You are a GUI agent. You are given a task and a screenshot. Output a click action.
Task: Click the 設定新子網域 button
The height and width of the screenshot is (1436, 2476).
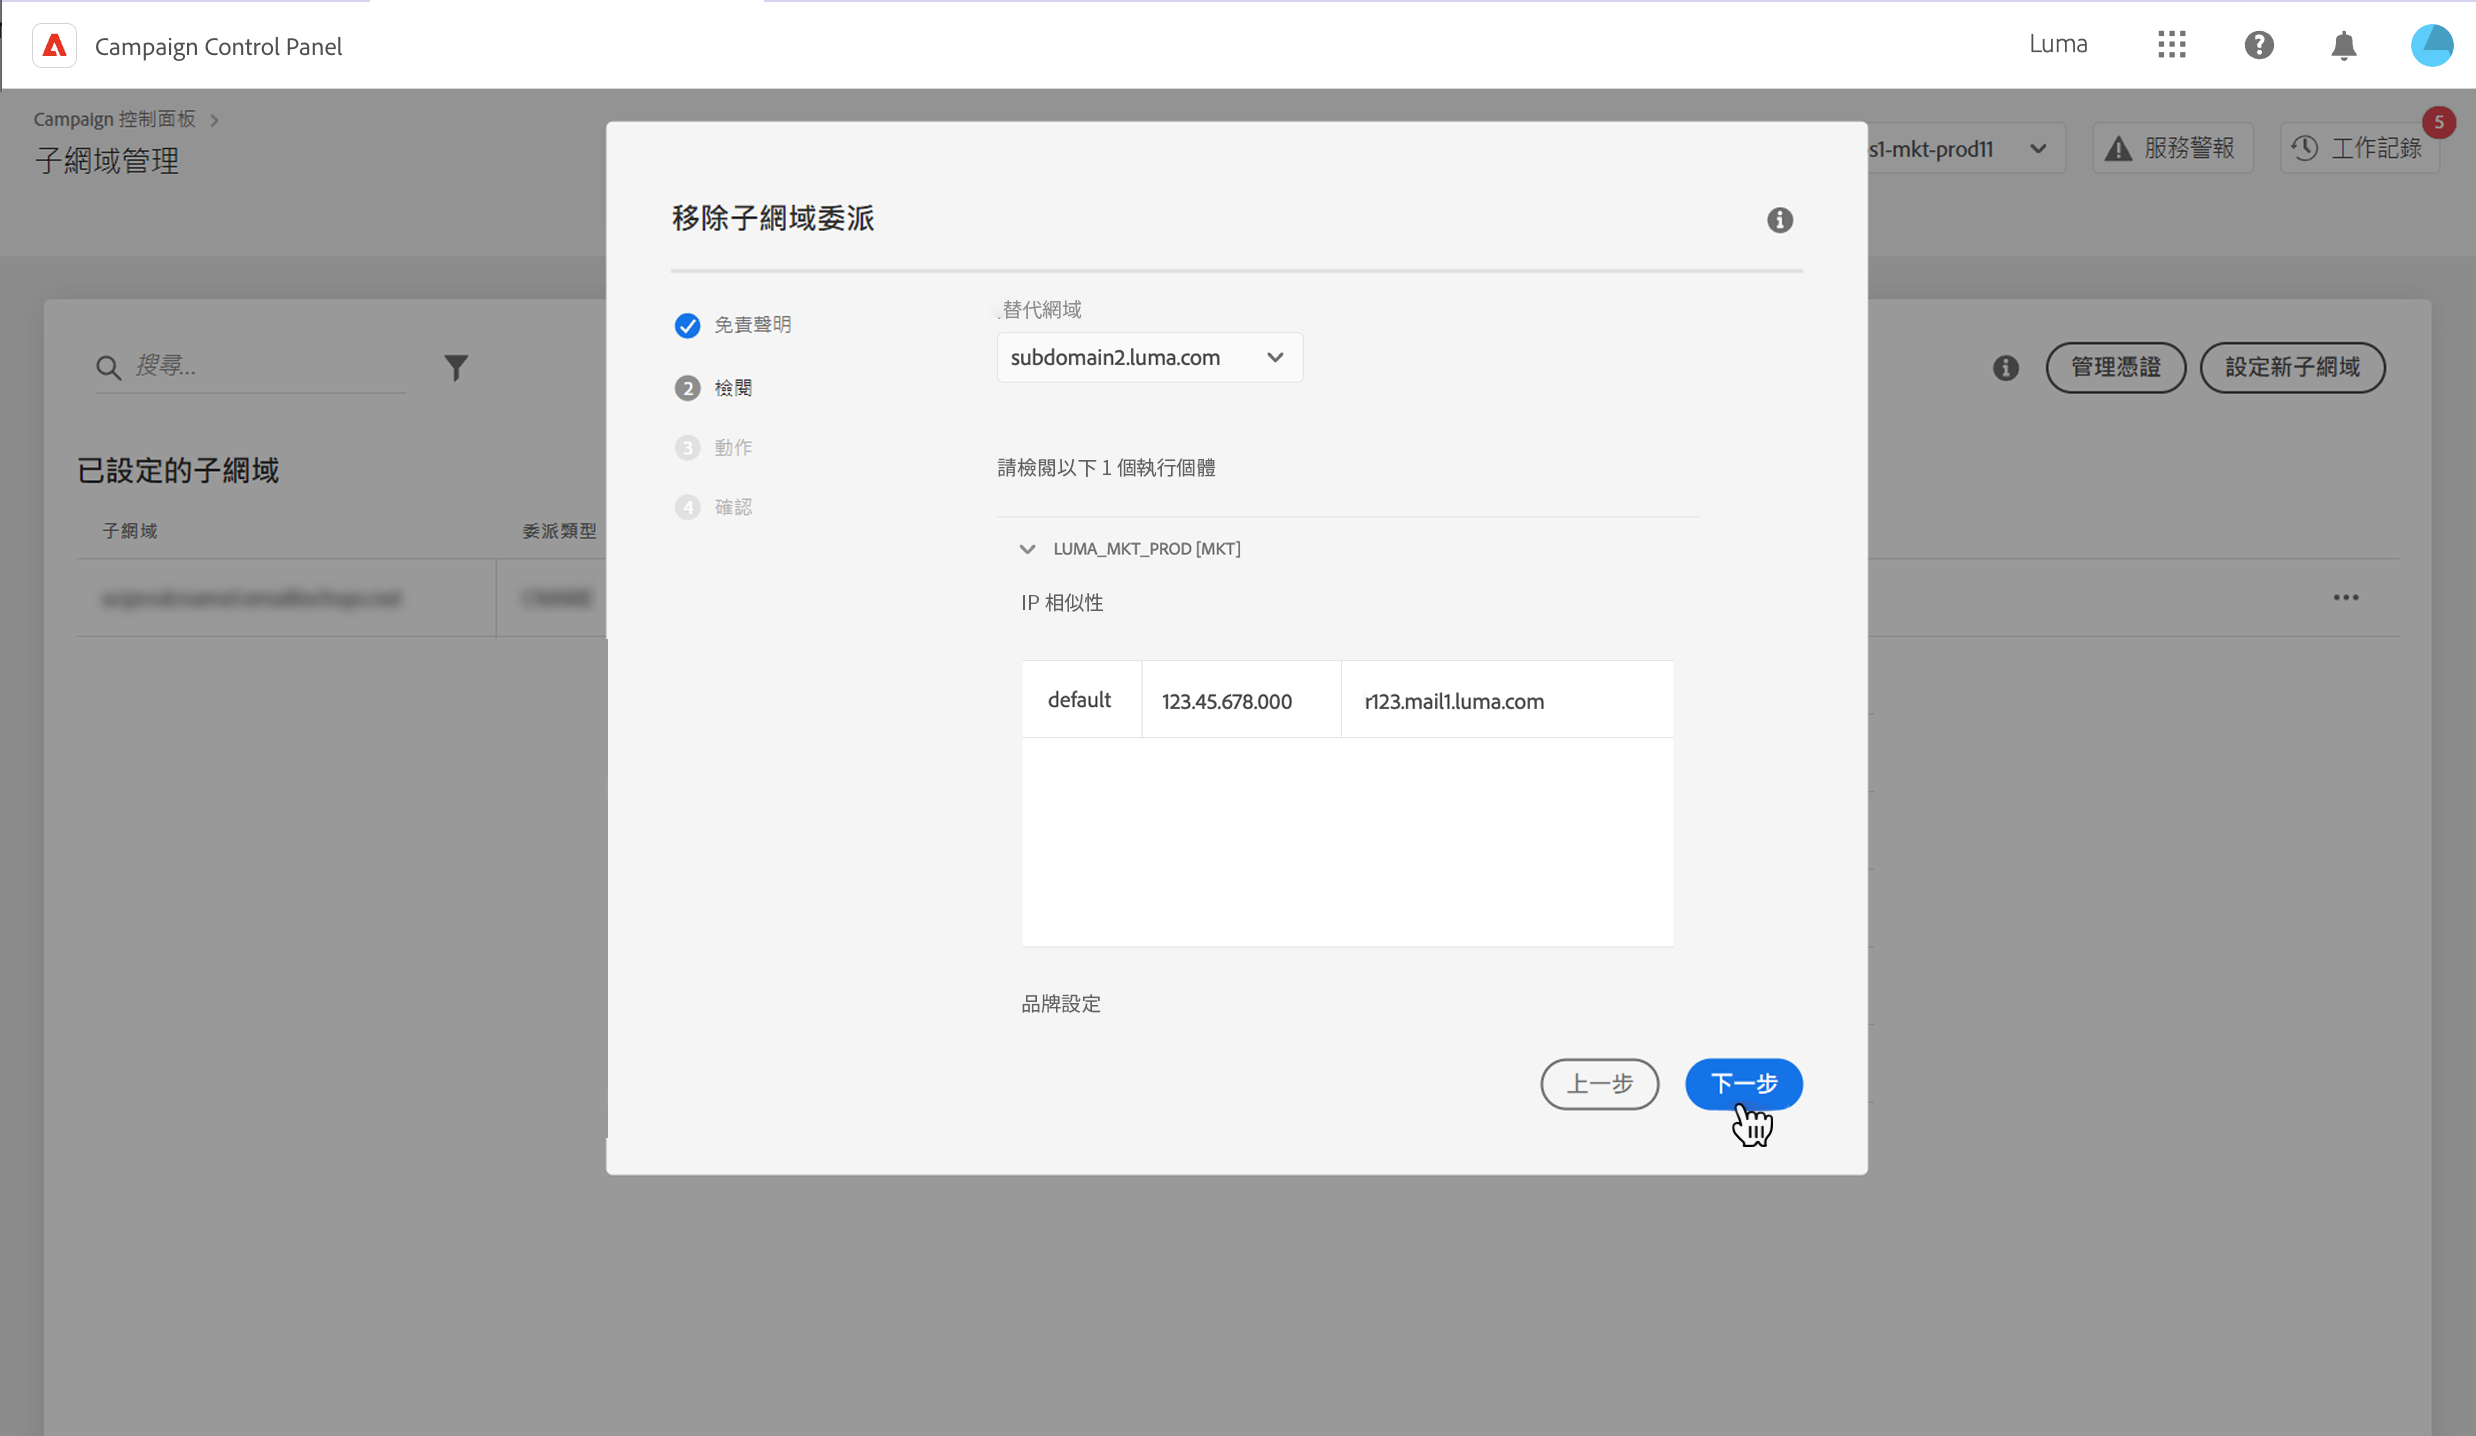click(x=2291, y=368)
